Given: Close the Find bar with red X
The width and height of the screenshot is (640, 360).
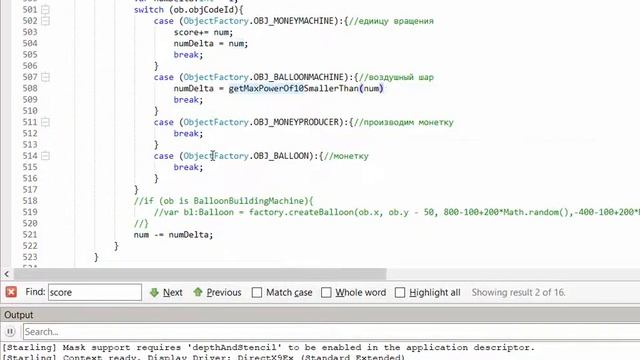Looking at the screenshot, I should [x=11, y=292].
